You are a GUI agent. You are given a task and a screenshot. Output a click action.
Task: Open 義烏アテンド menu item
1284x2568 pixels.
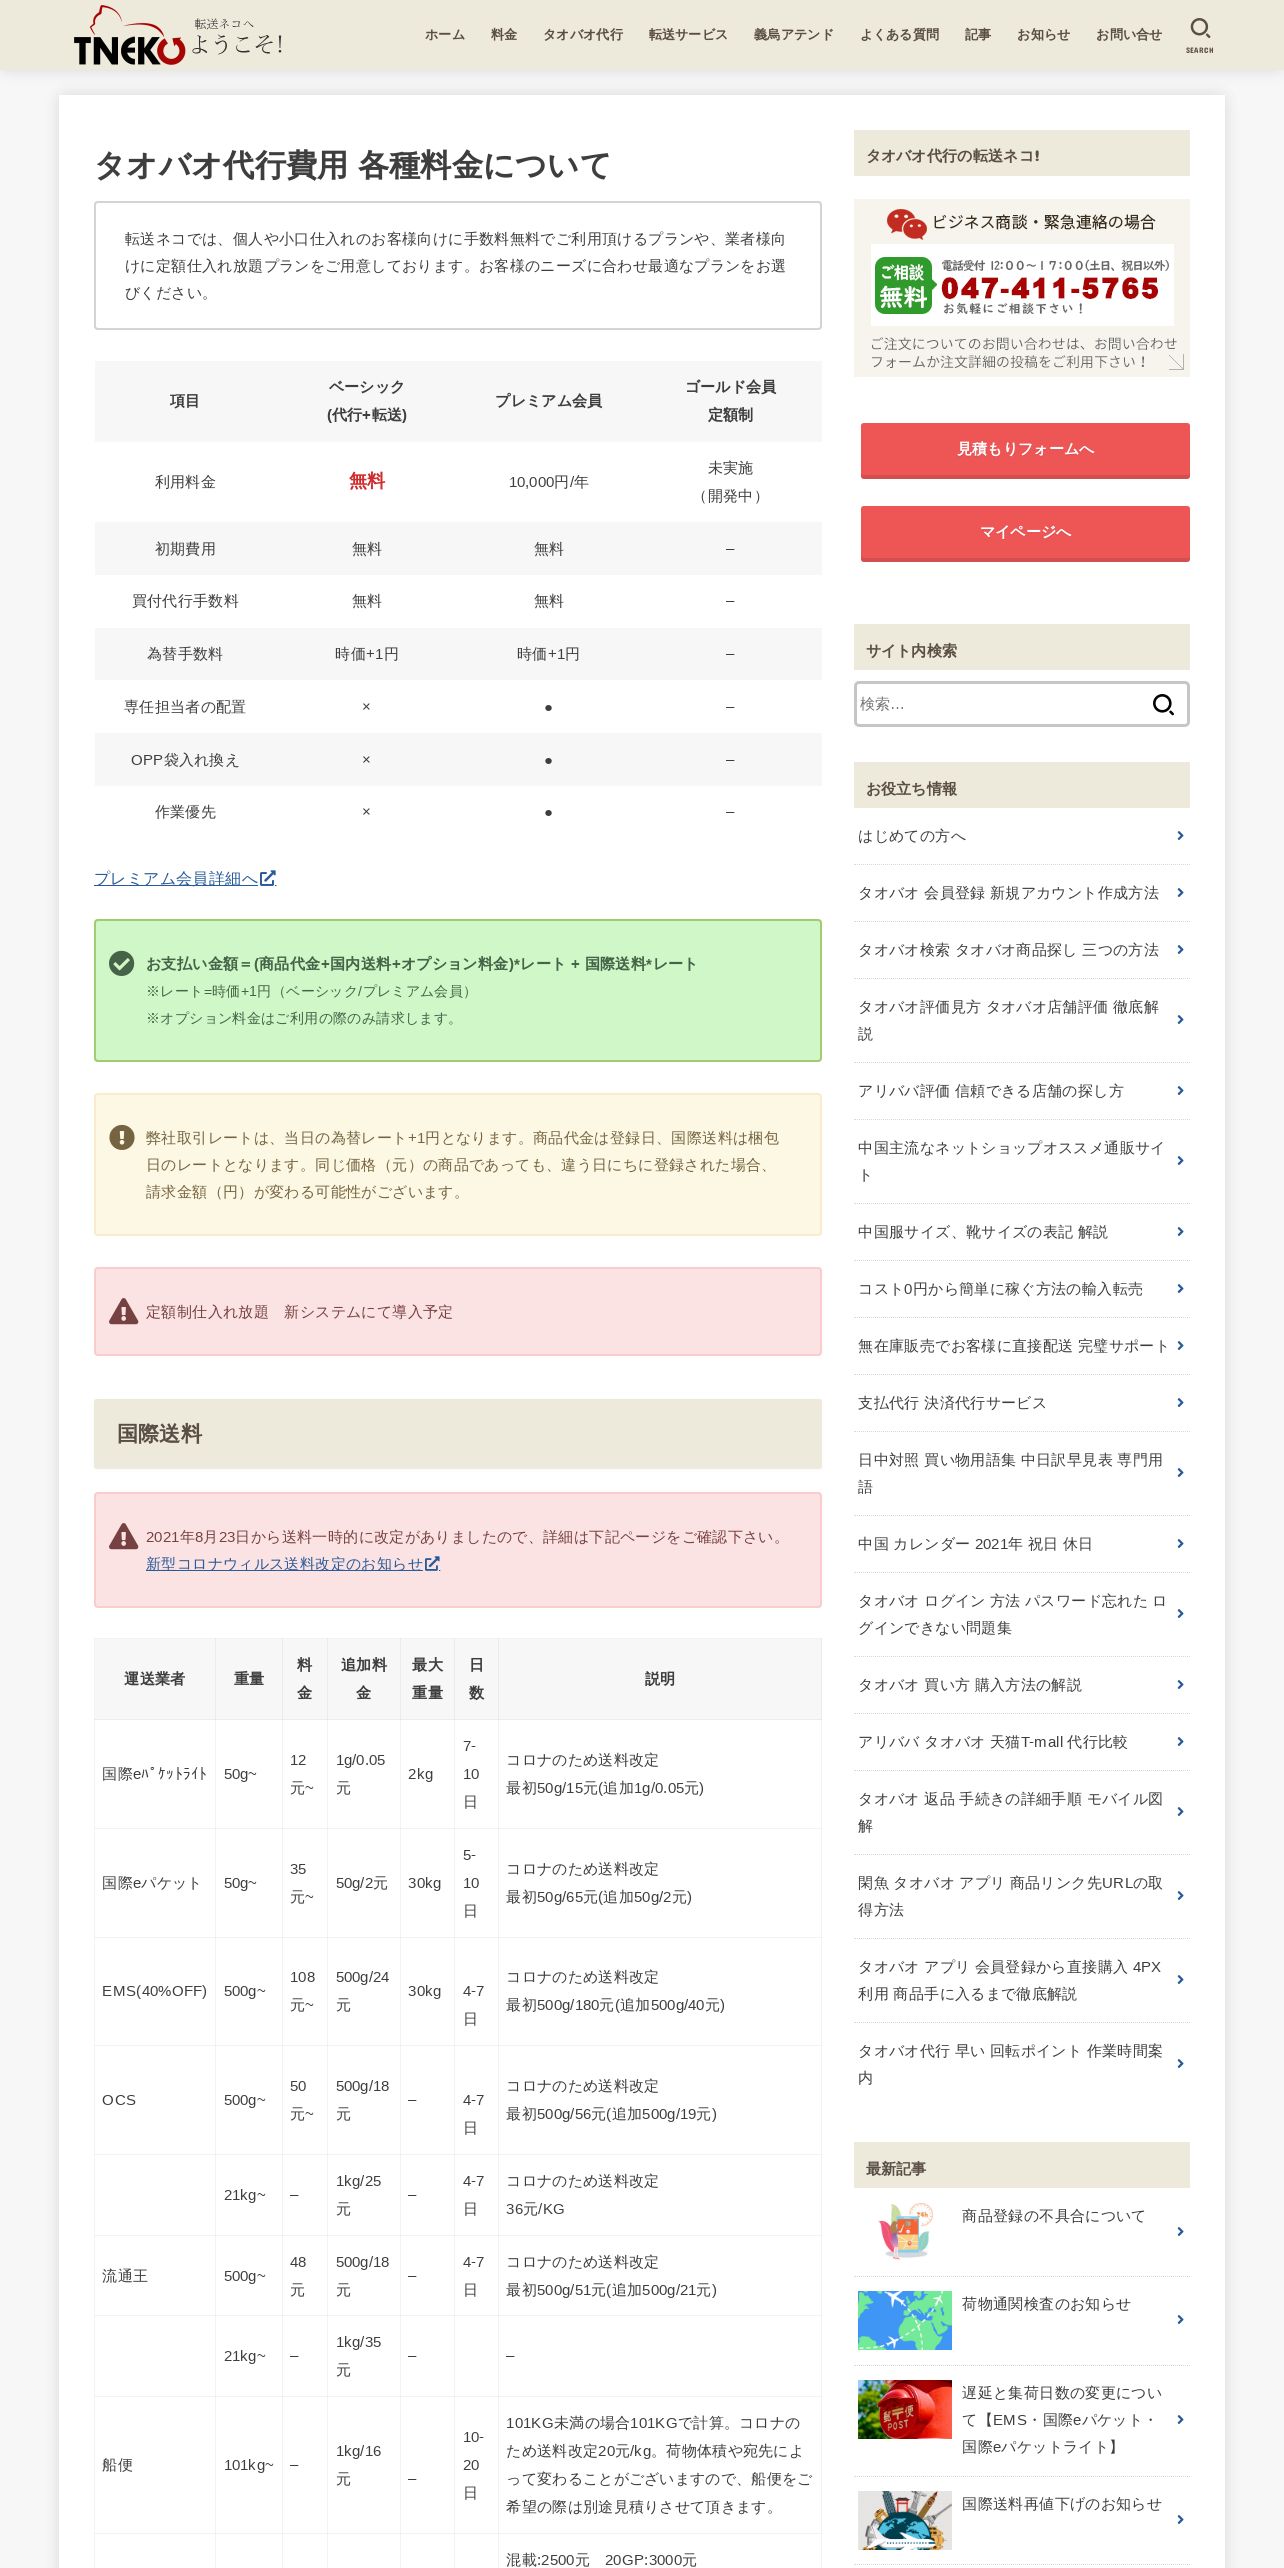click(x=793, y=35)
